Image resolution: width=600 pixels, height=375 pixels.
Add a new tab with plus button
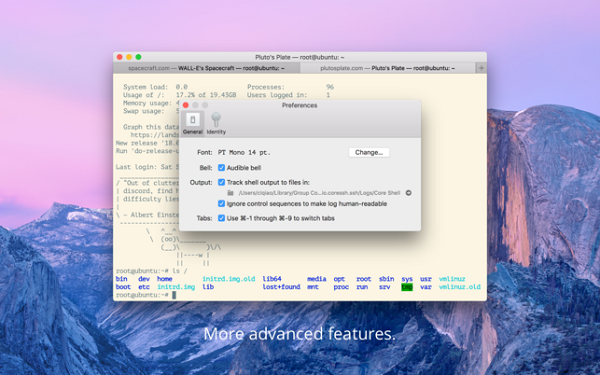481,68
